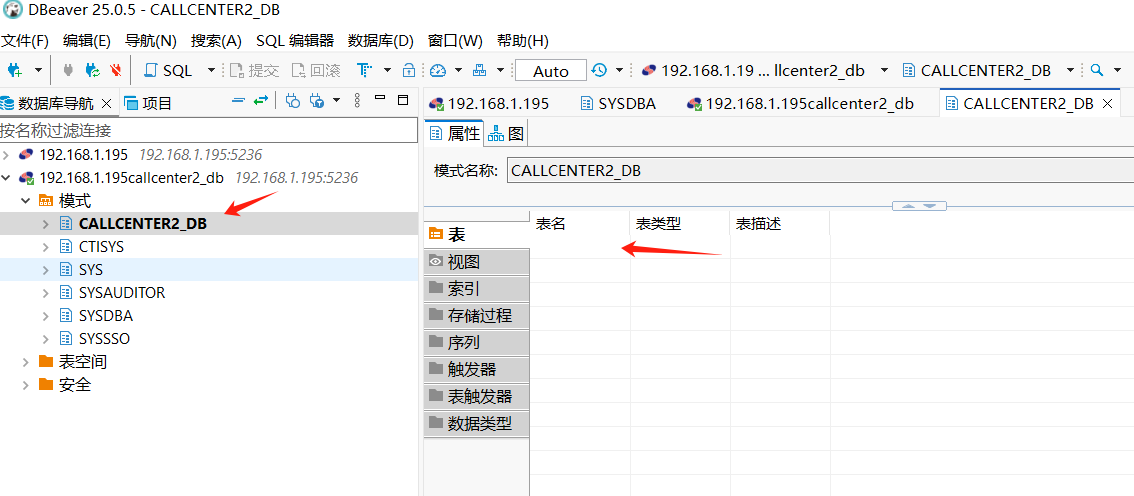Screen dimensions: 1134x496
Task: Select the SYSDBA schema in tree
Action: (106, 316)
